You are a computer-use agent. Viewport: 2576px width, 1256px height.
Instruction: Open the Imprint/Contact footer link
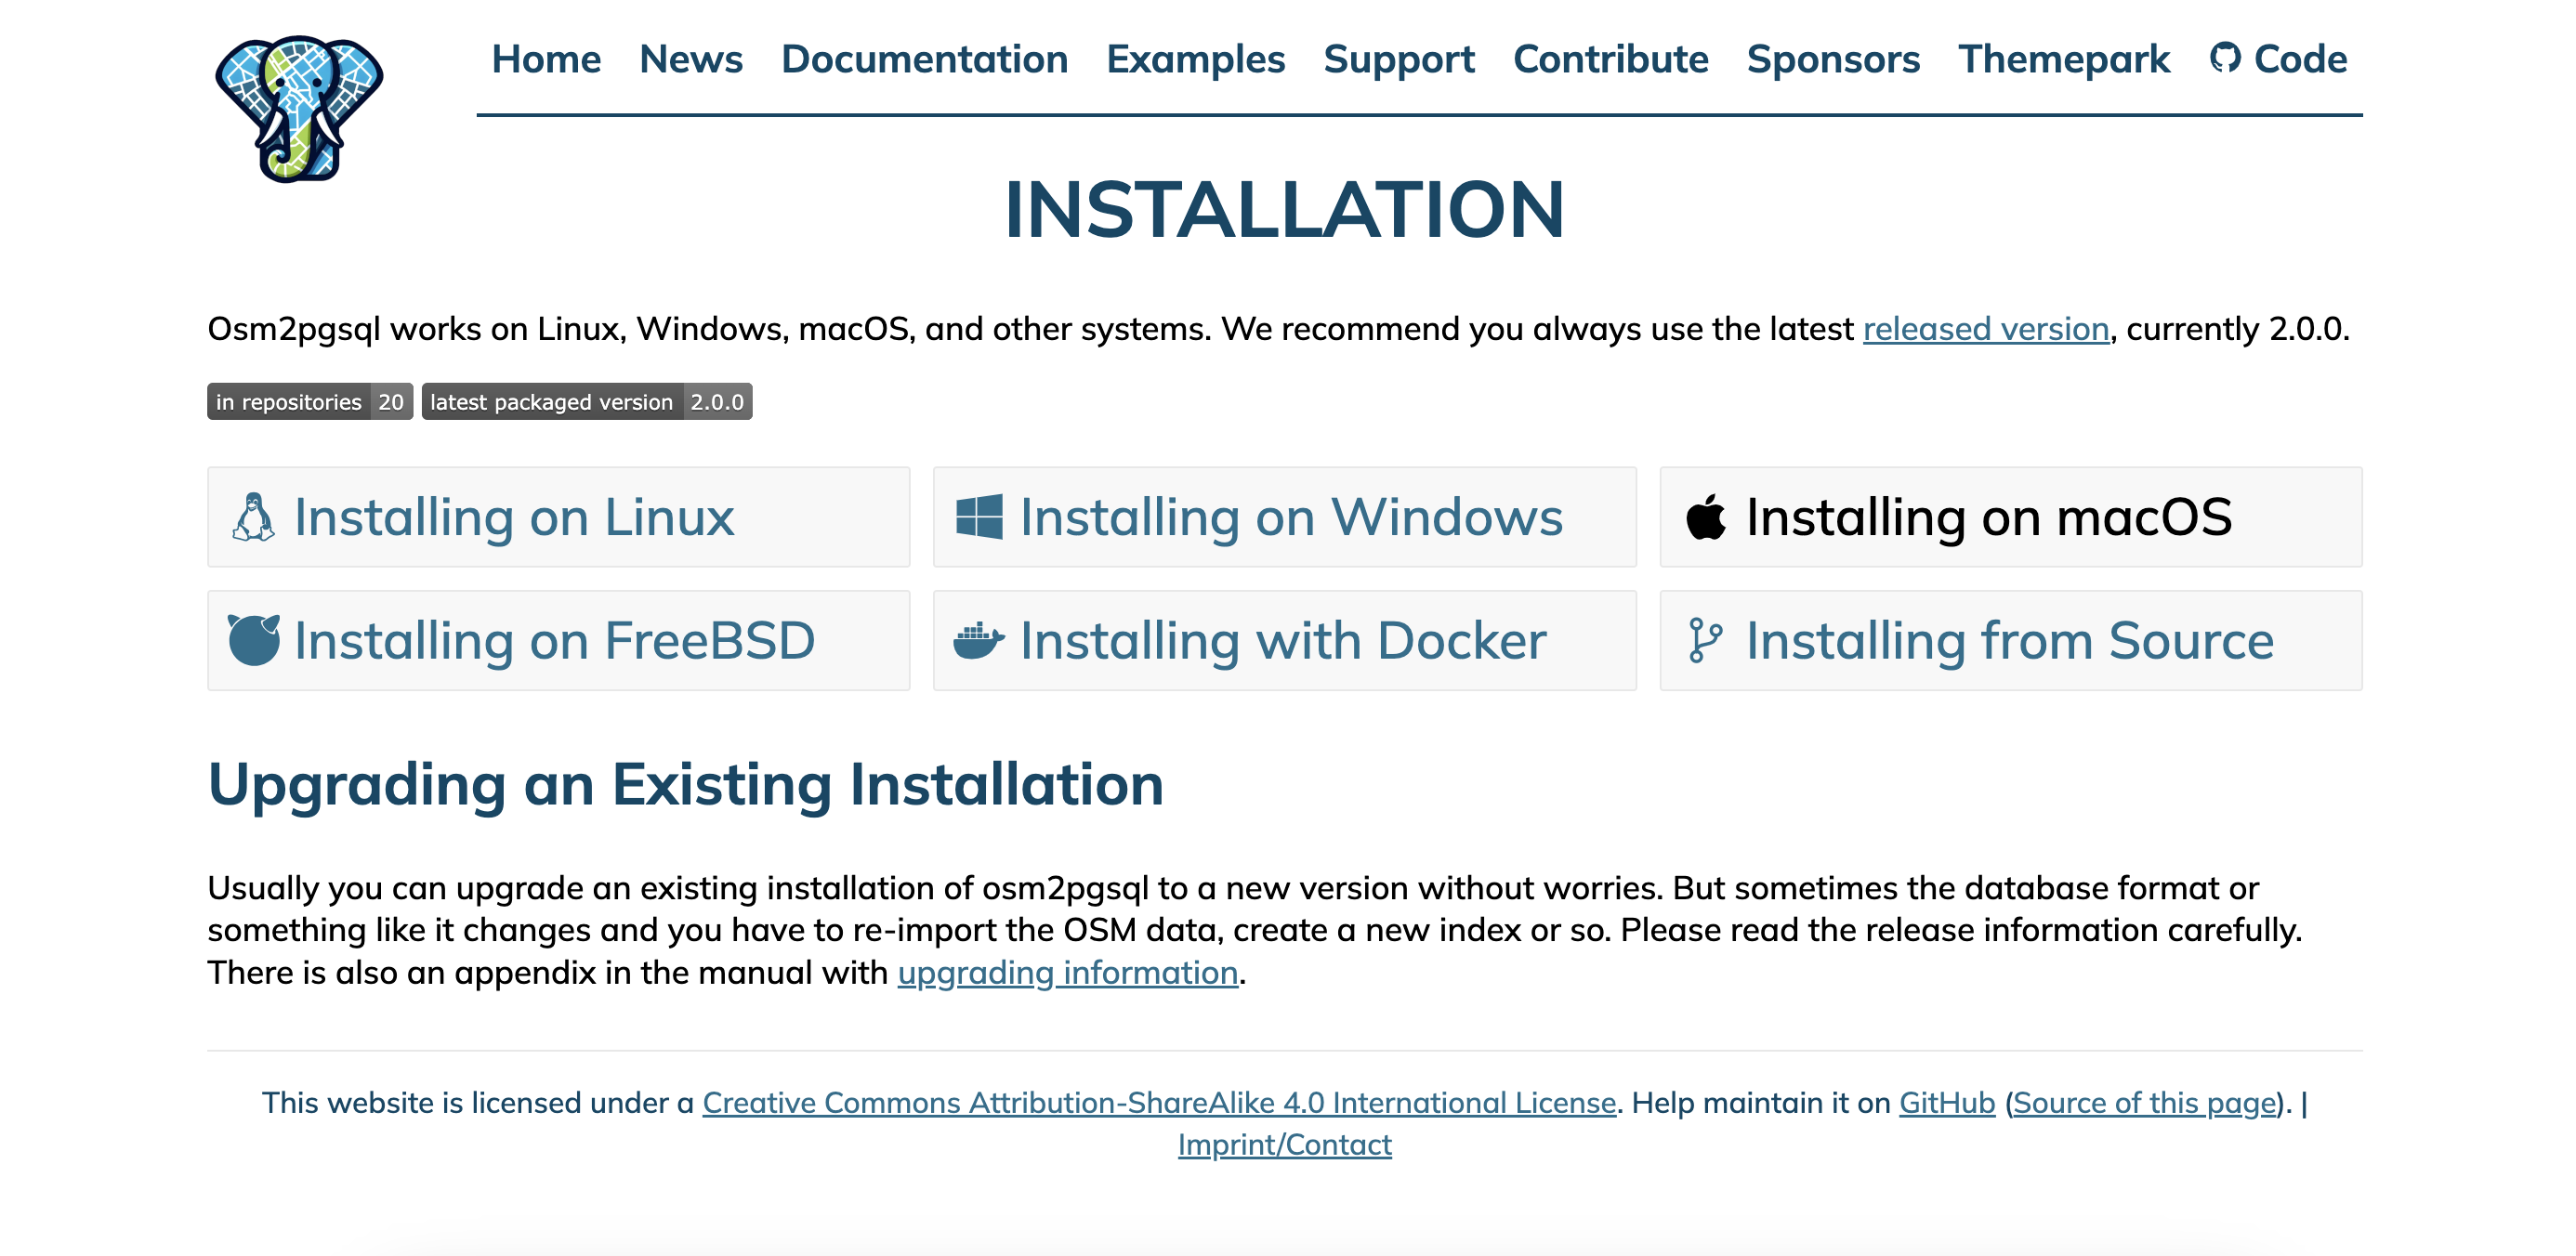coord(1284,1144)
